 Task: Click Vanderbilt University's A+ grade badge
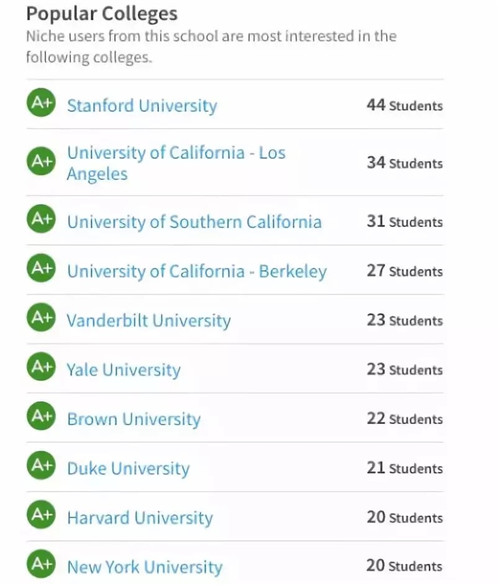41,317
